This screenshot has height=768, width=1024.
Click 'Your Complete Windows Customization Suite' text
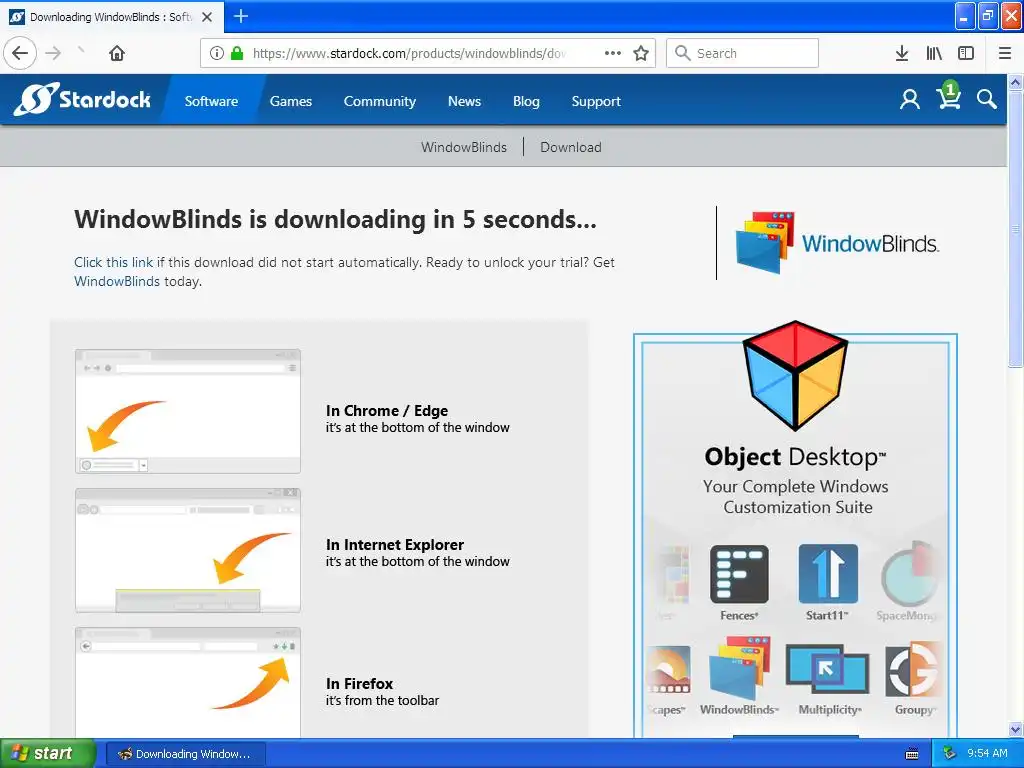tap(796, 497)
